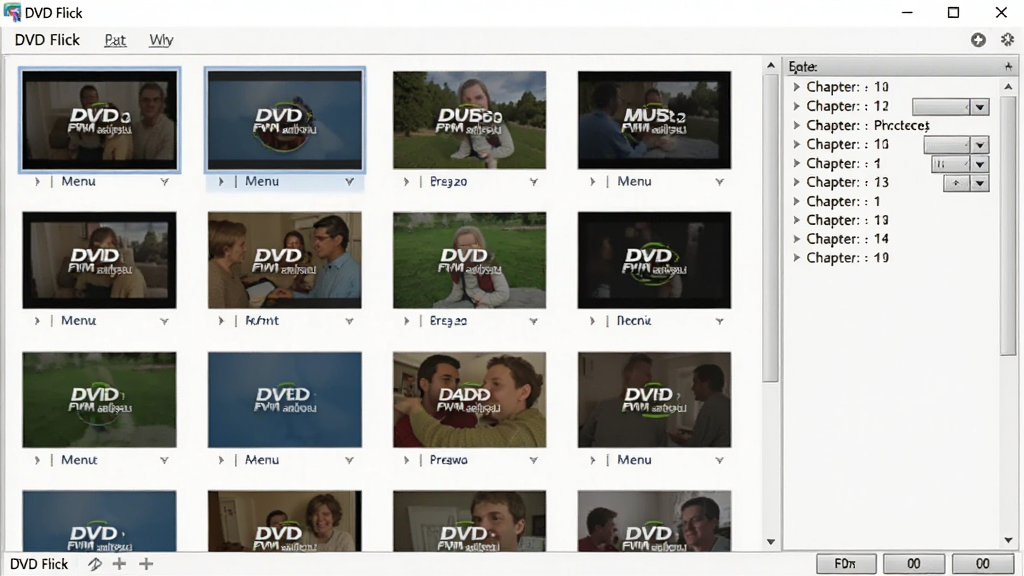The image size is (1024, 576).
Task: Open the combo box arrow on the Chapter: 12 row
Action: 980,107
